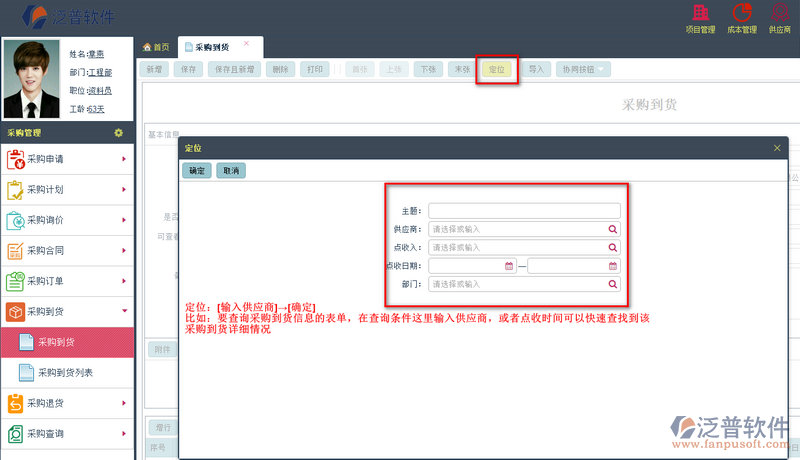Click 取消 in the 定位 dialog

[x=231, y=170]
